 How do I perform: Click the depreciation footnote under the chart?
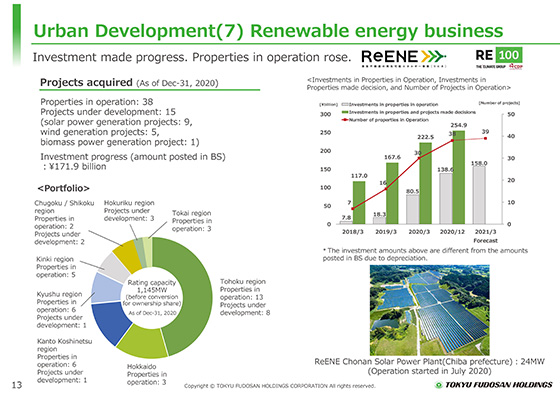(x=425, y=254)
